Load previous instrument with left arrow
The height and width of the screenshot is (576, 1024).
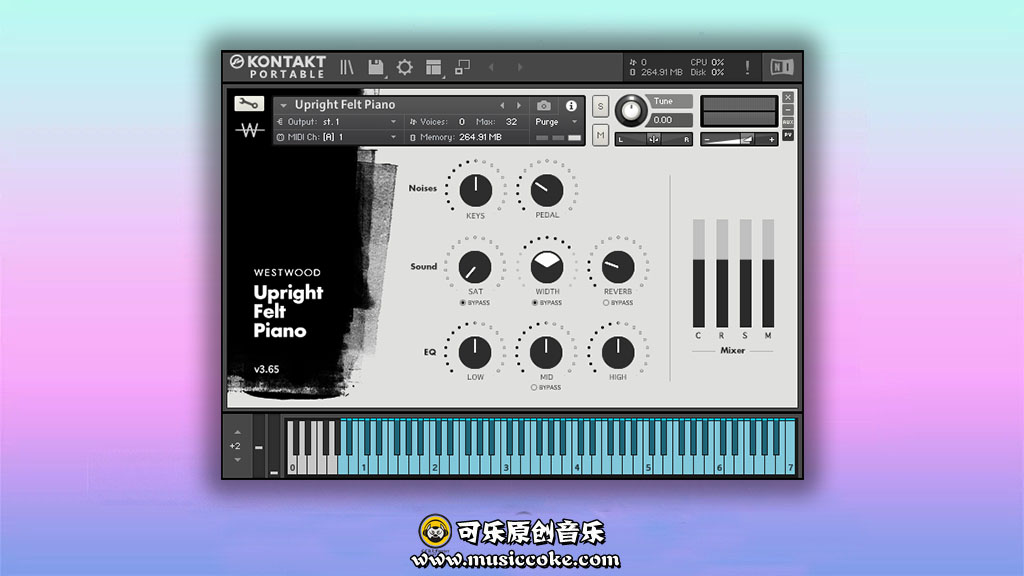502,105
